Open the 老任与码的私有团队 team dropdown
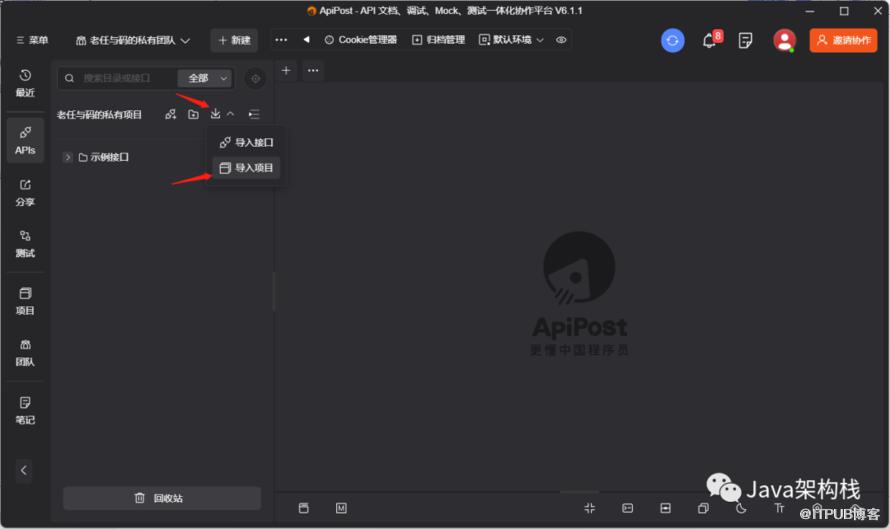The width and height of the screenshot is (890, 529). [x=133, y=40]
